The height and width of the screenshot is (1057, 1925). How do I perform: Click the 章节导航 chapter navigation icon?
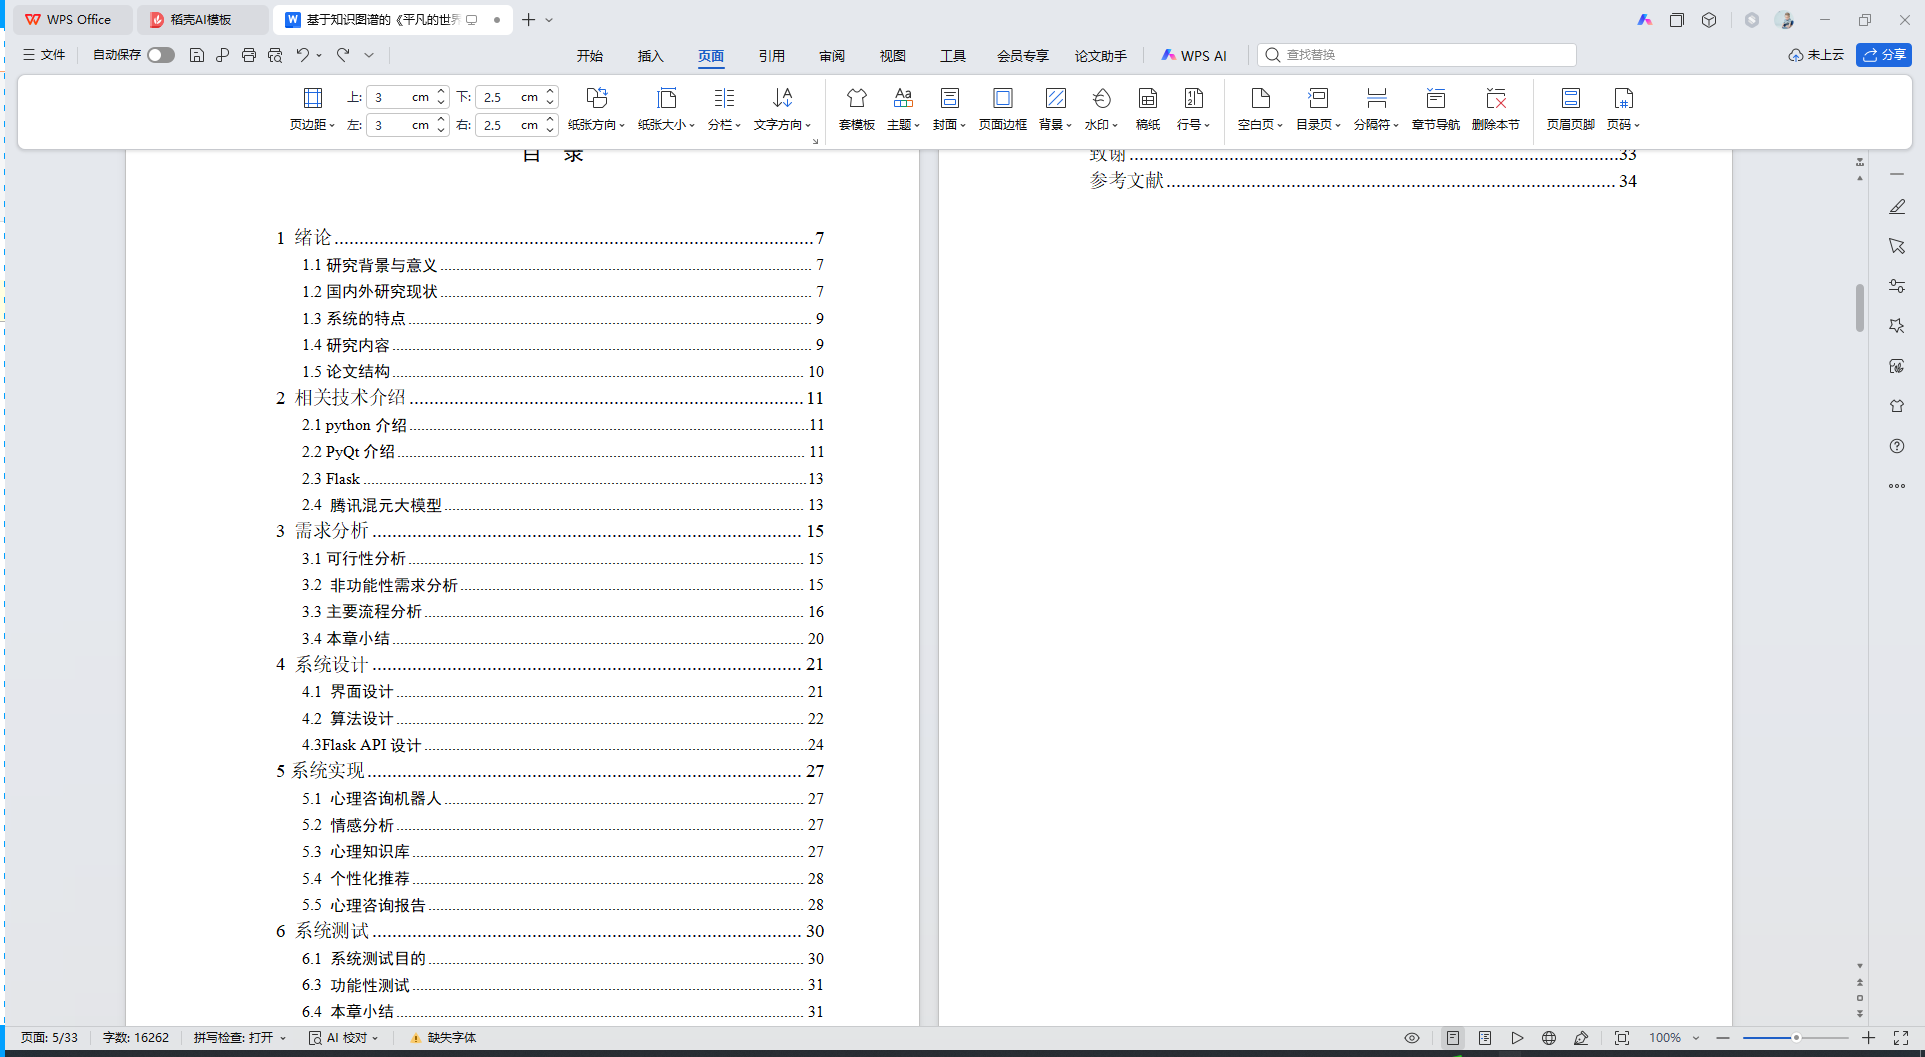tap(1436, 98)
